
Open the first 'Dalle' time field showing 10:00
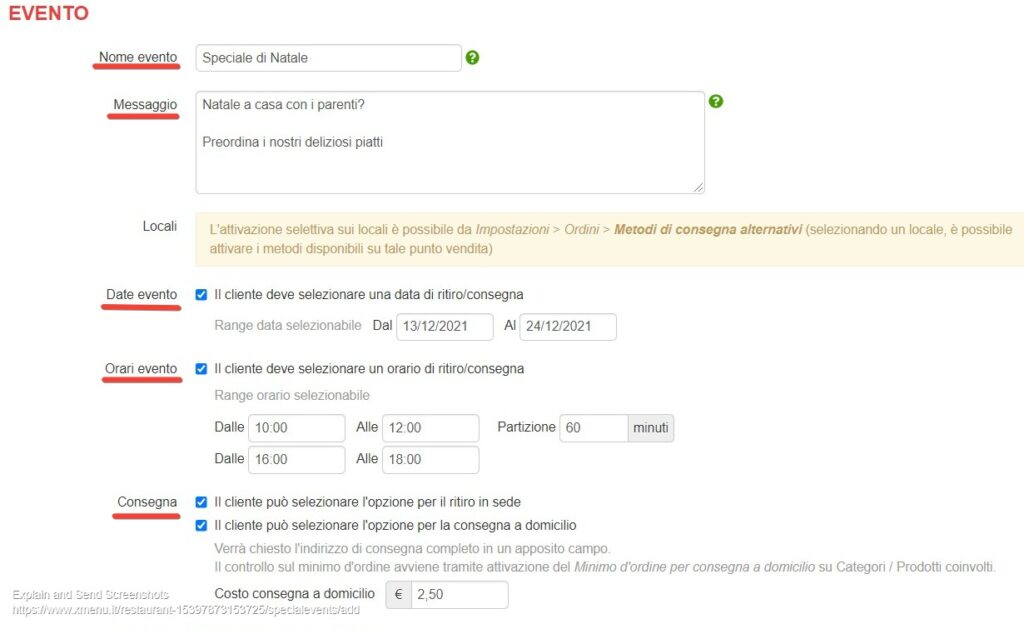(x=296, y=428)
